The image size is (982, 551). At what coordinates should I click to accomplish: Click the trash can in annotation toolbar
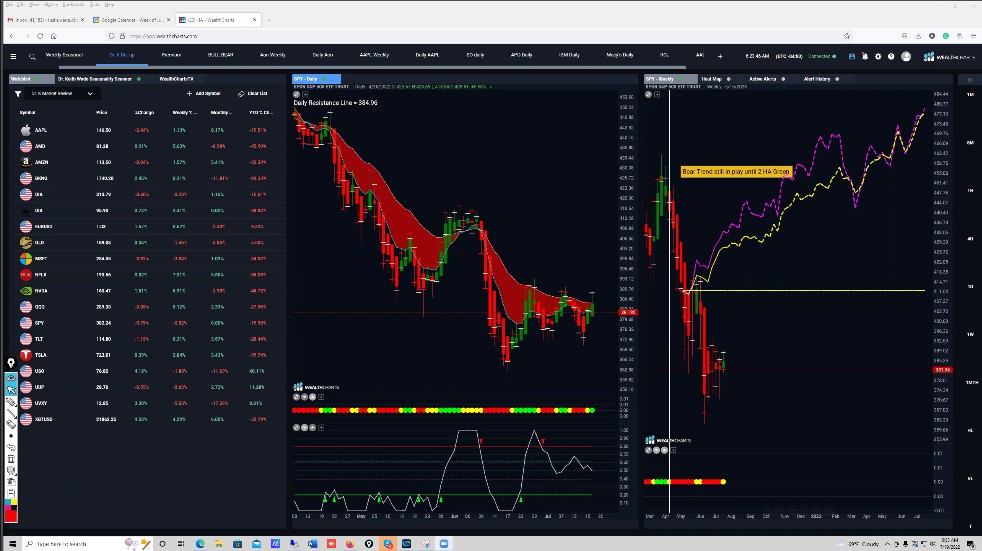coord(11,460)
